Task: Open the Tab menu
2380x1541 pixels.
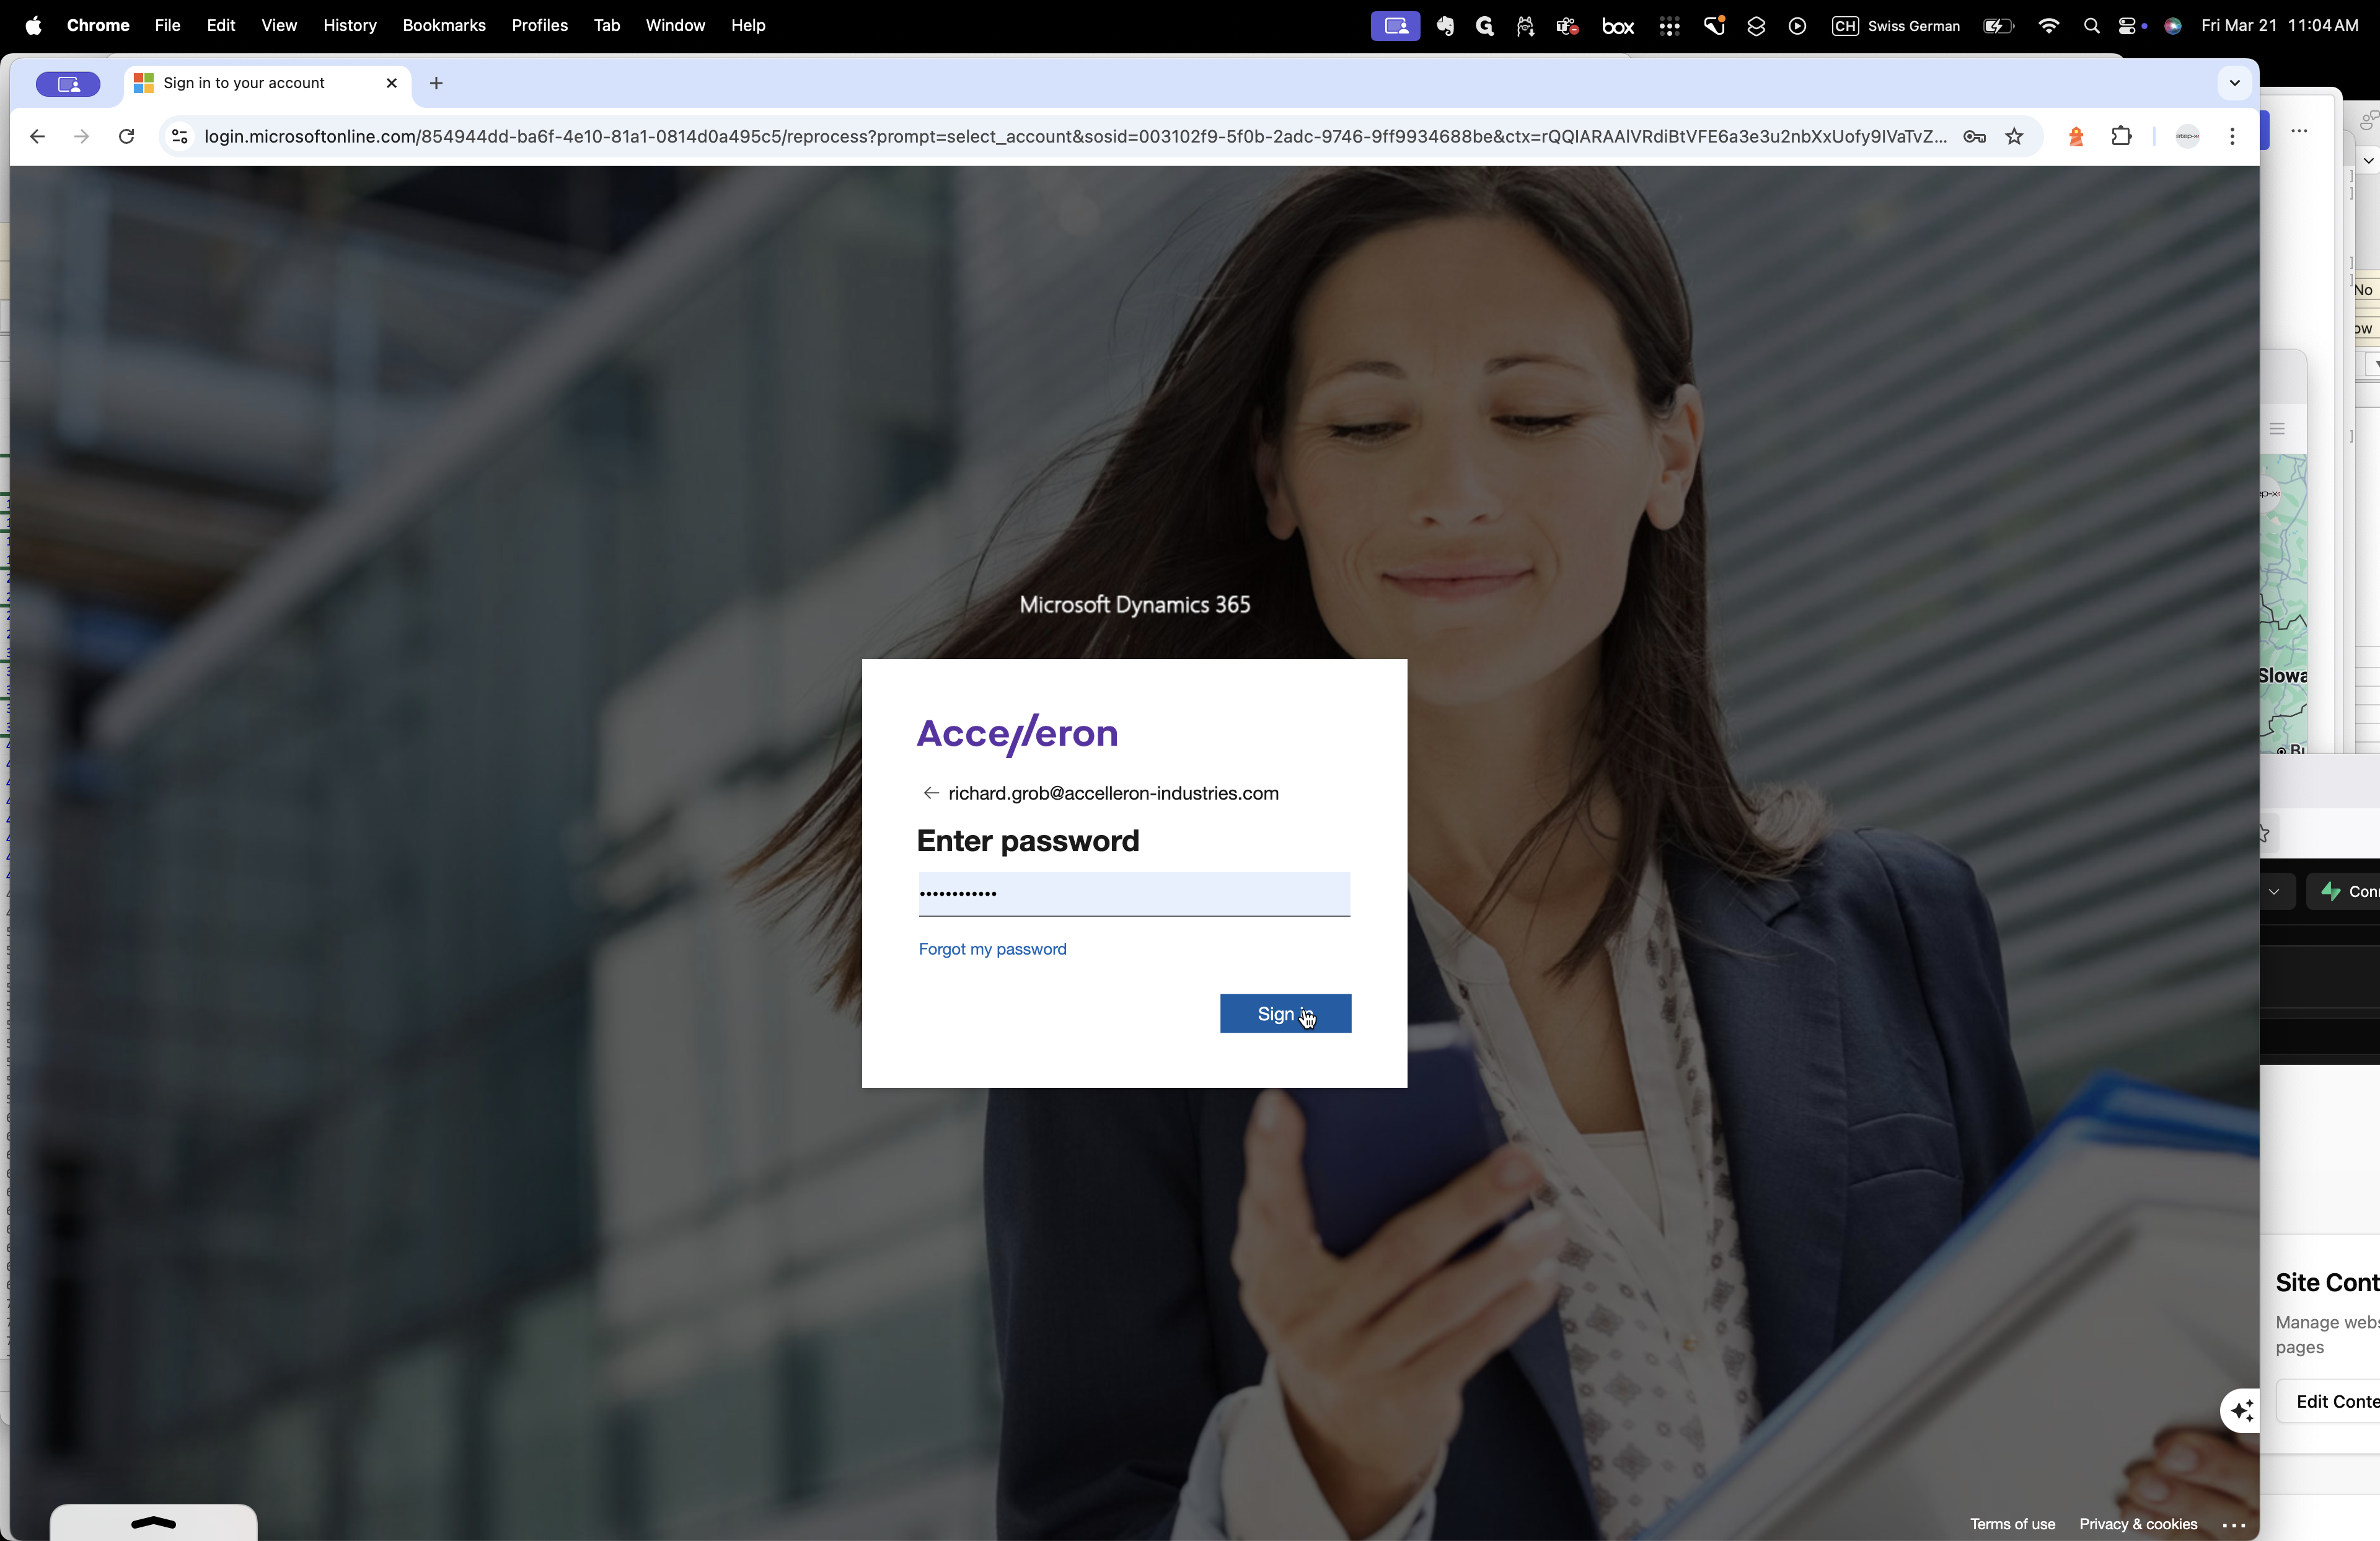Action: [x=606, y=25]
